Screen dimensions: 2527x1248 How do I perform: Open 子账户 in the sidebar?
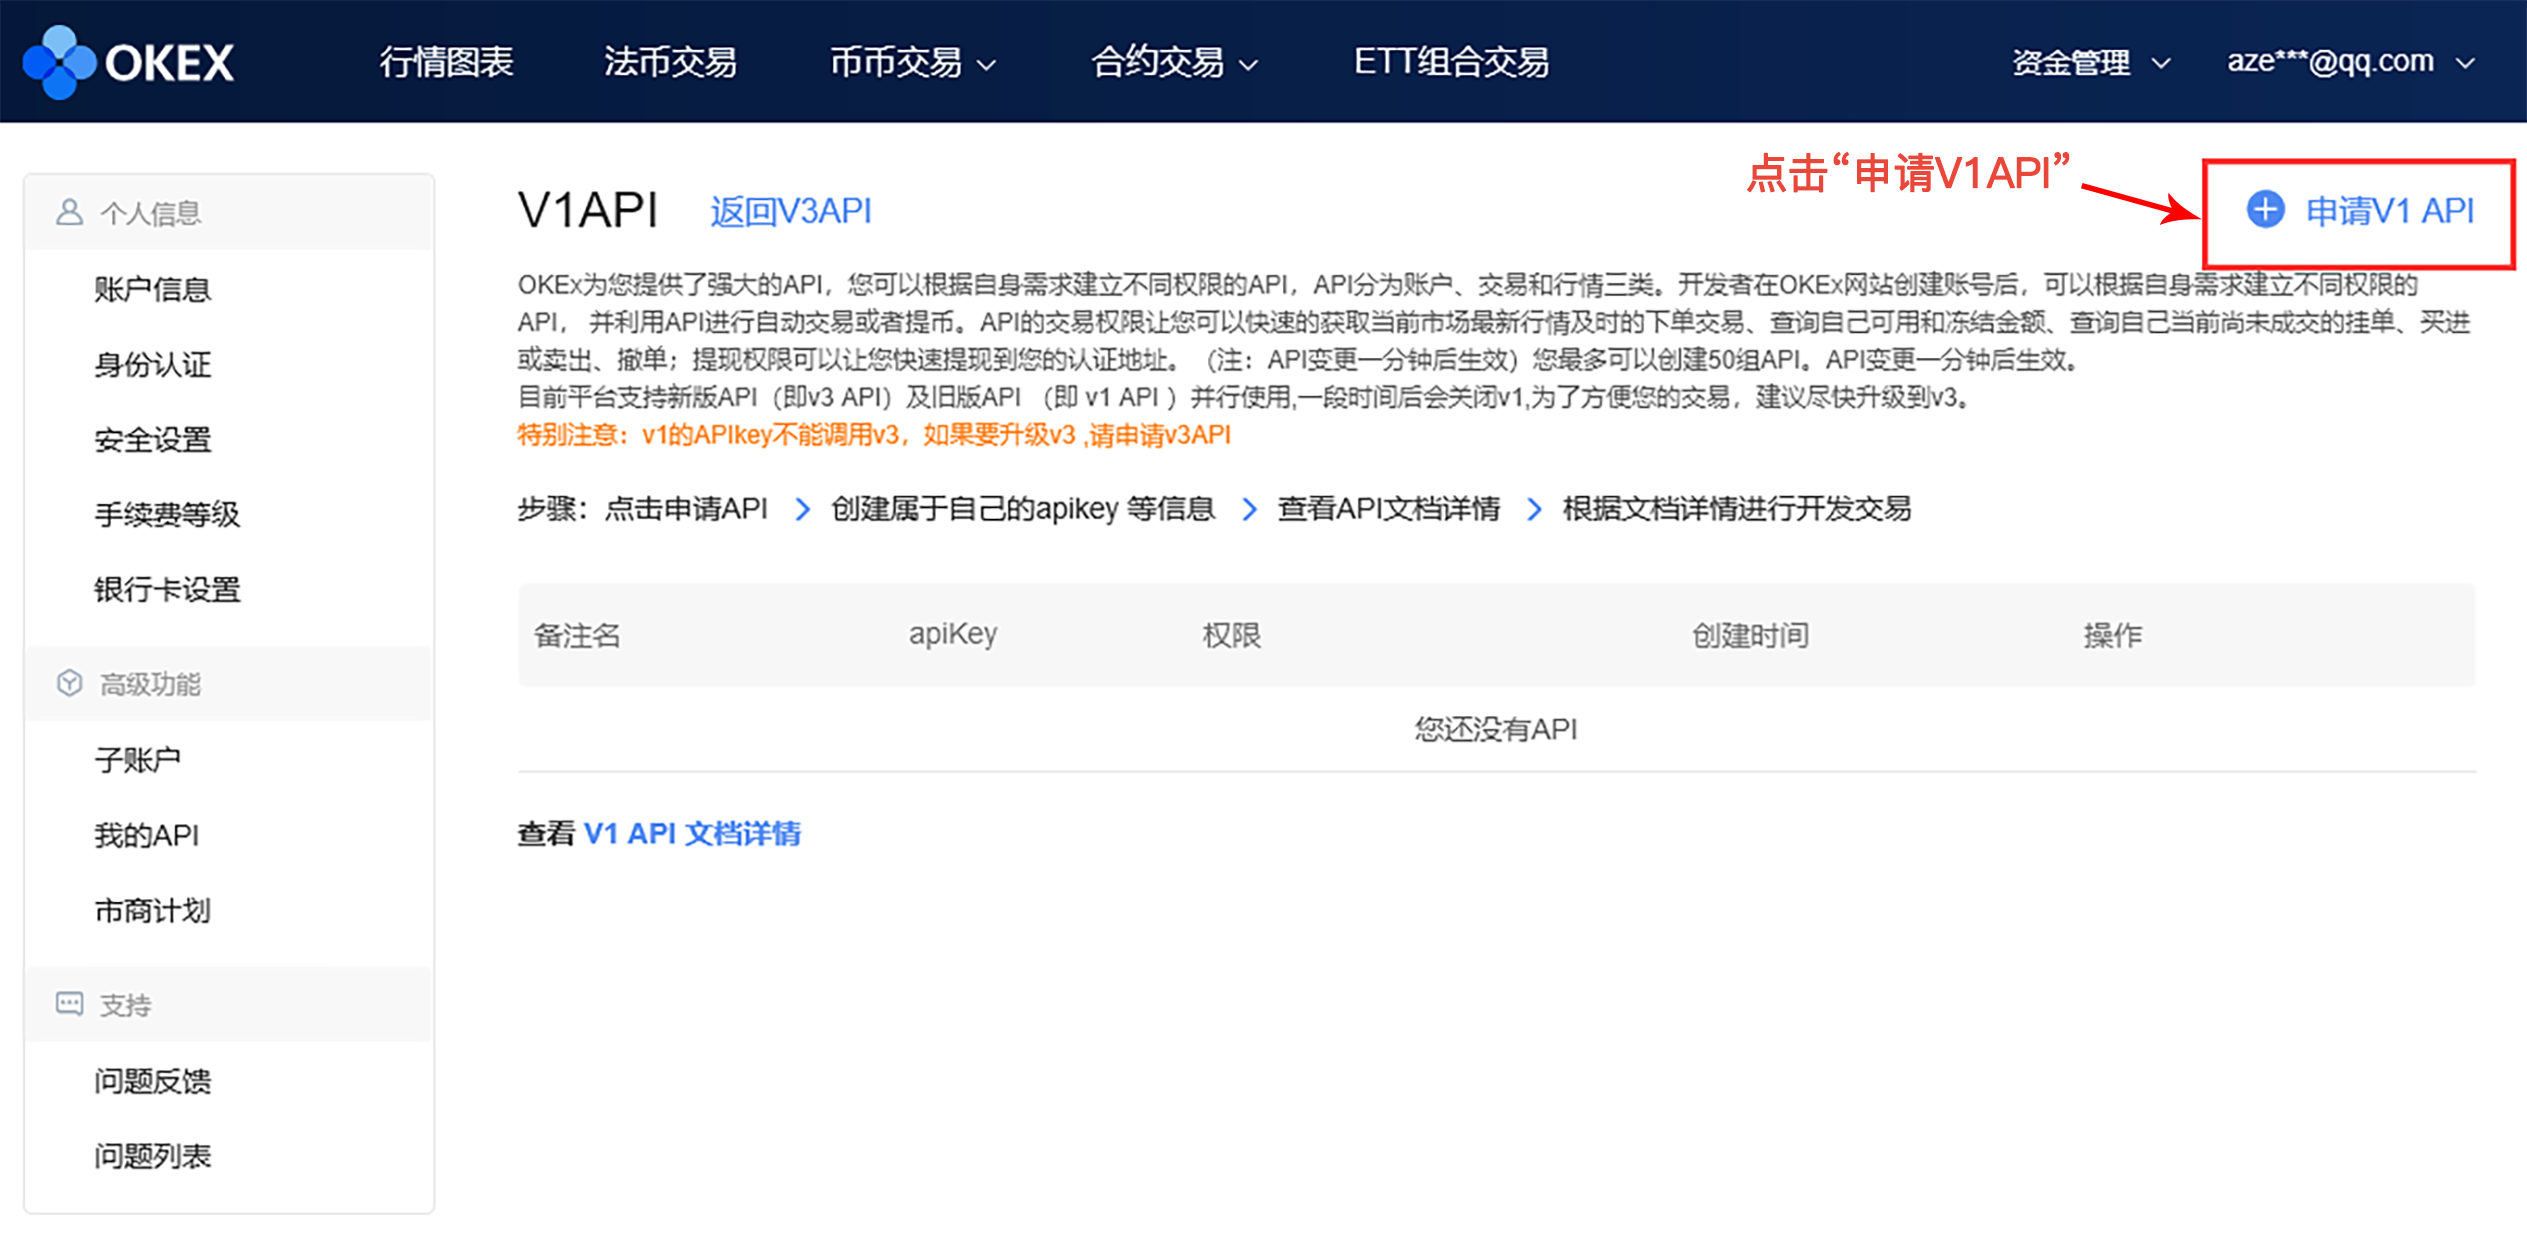pyautogui.click(x=138, y=760)
